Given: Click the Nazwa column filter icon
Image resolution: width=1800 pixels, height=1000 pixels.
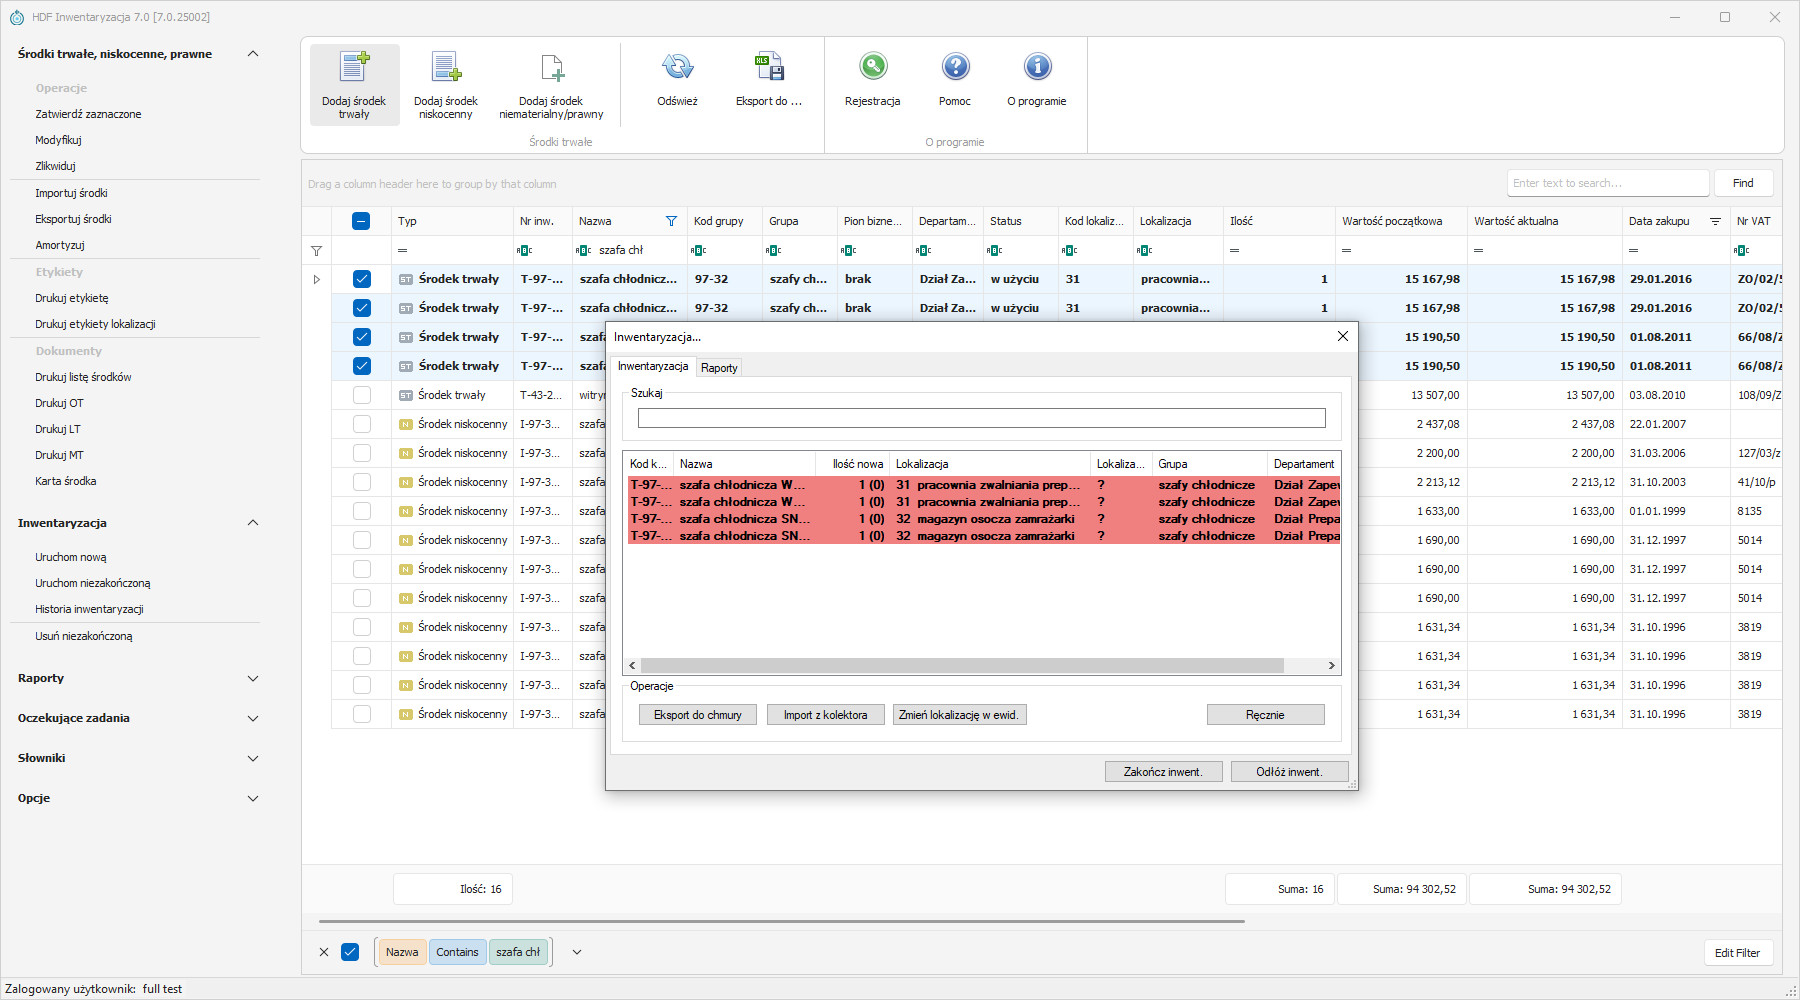Looking at the screenshot, I should 671,221.
